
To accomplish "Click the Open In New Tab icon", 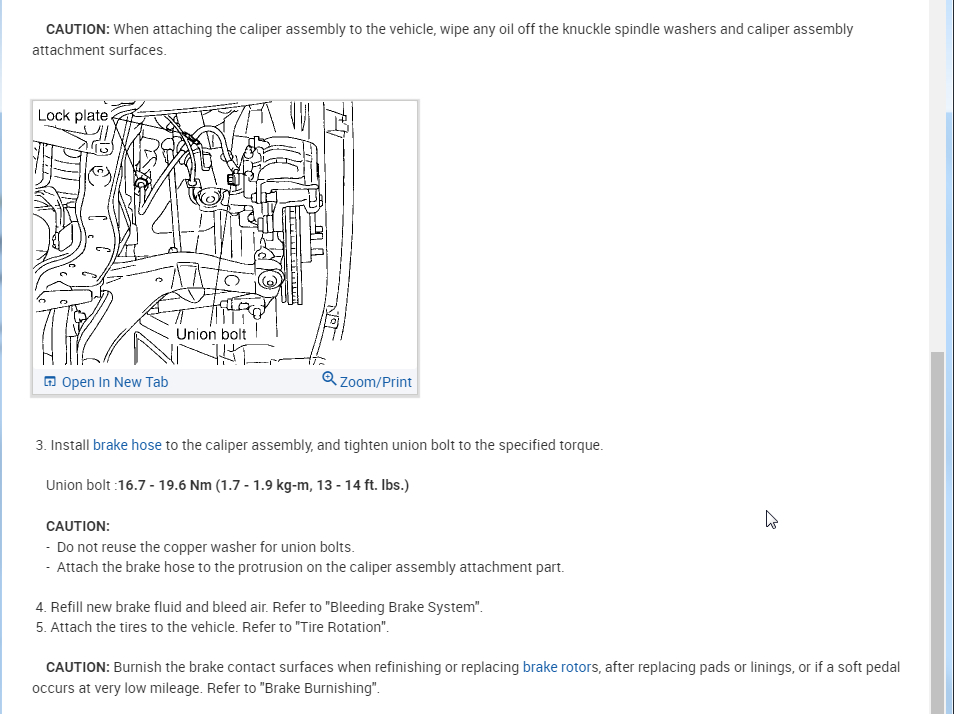I will coord(50,381).
